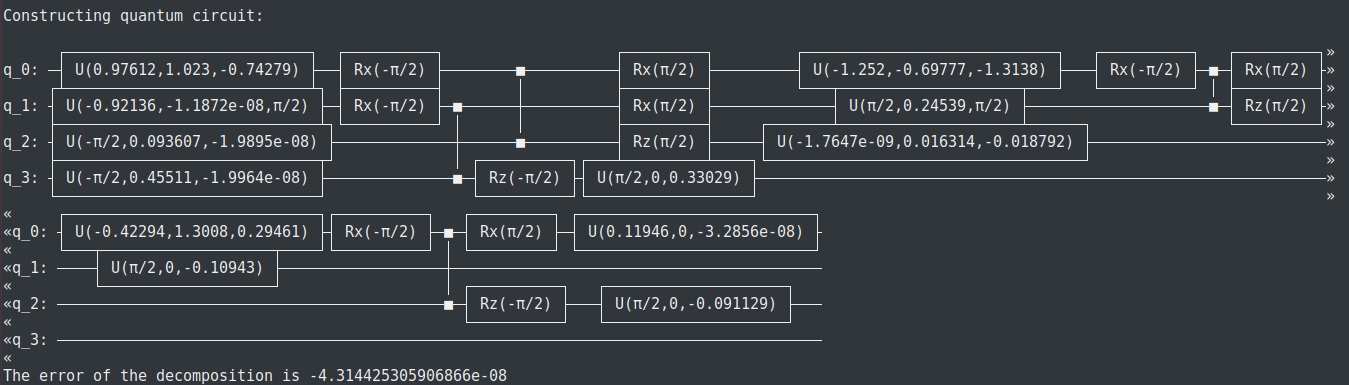Click gate U(π/2,0,-0.10943)

pyautogui.click(x=187, y=268)
